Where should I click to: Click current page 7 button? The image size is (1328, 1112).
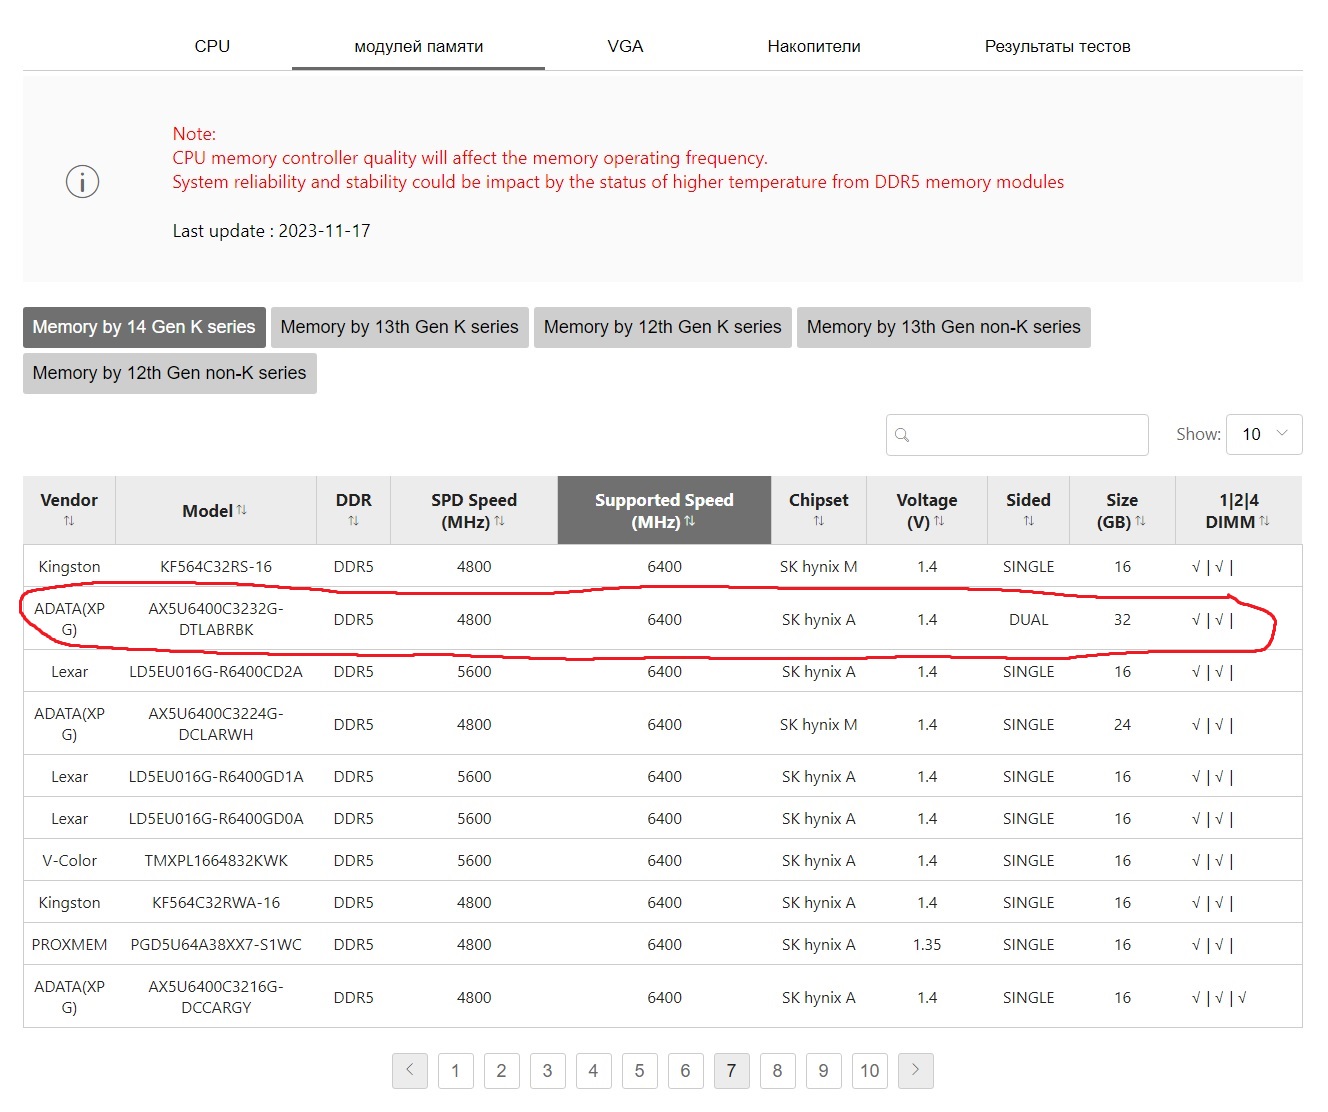[732, 1070]
